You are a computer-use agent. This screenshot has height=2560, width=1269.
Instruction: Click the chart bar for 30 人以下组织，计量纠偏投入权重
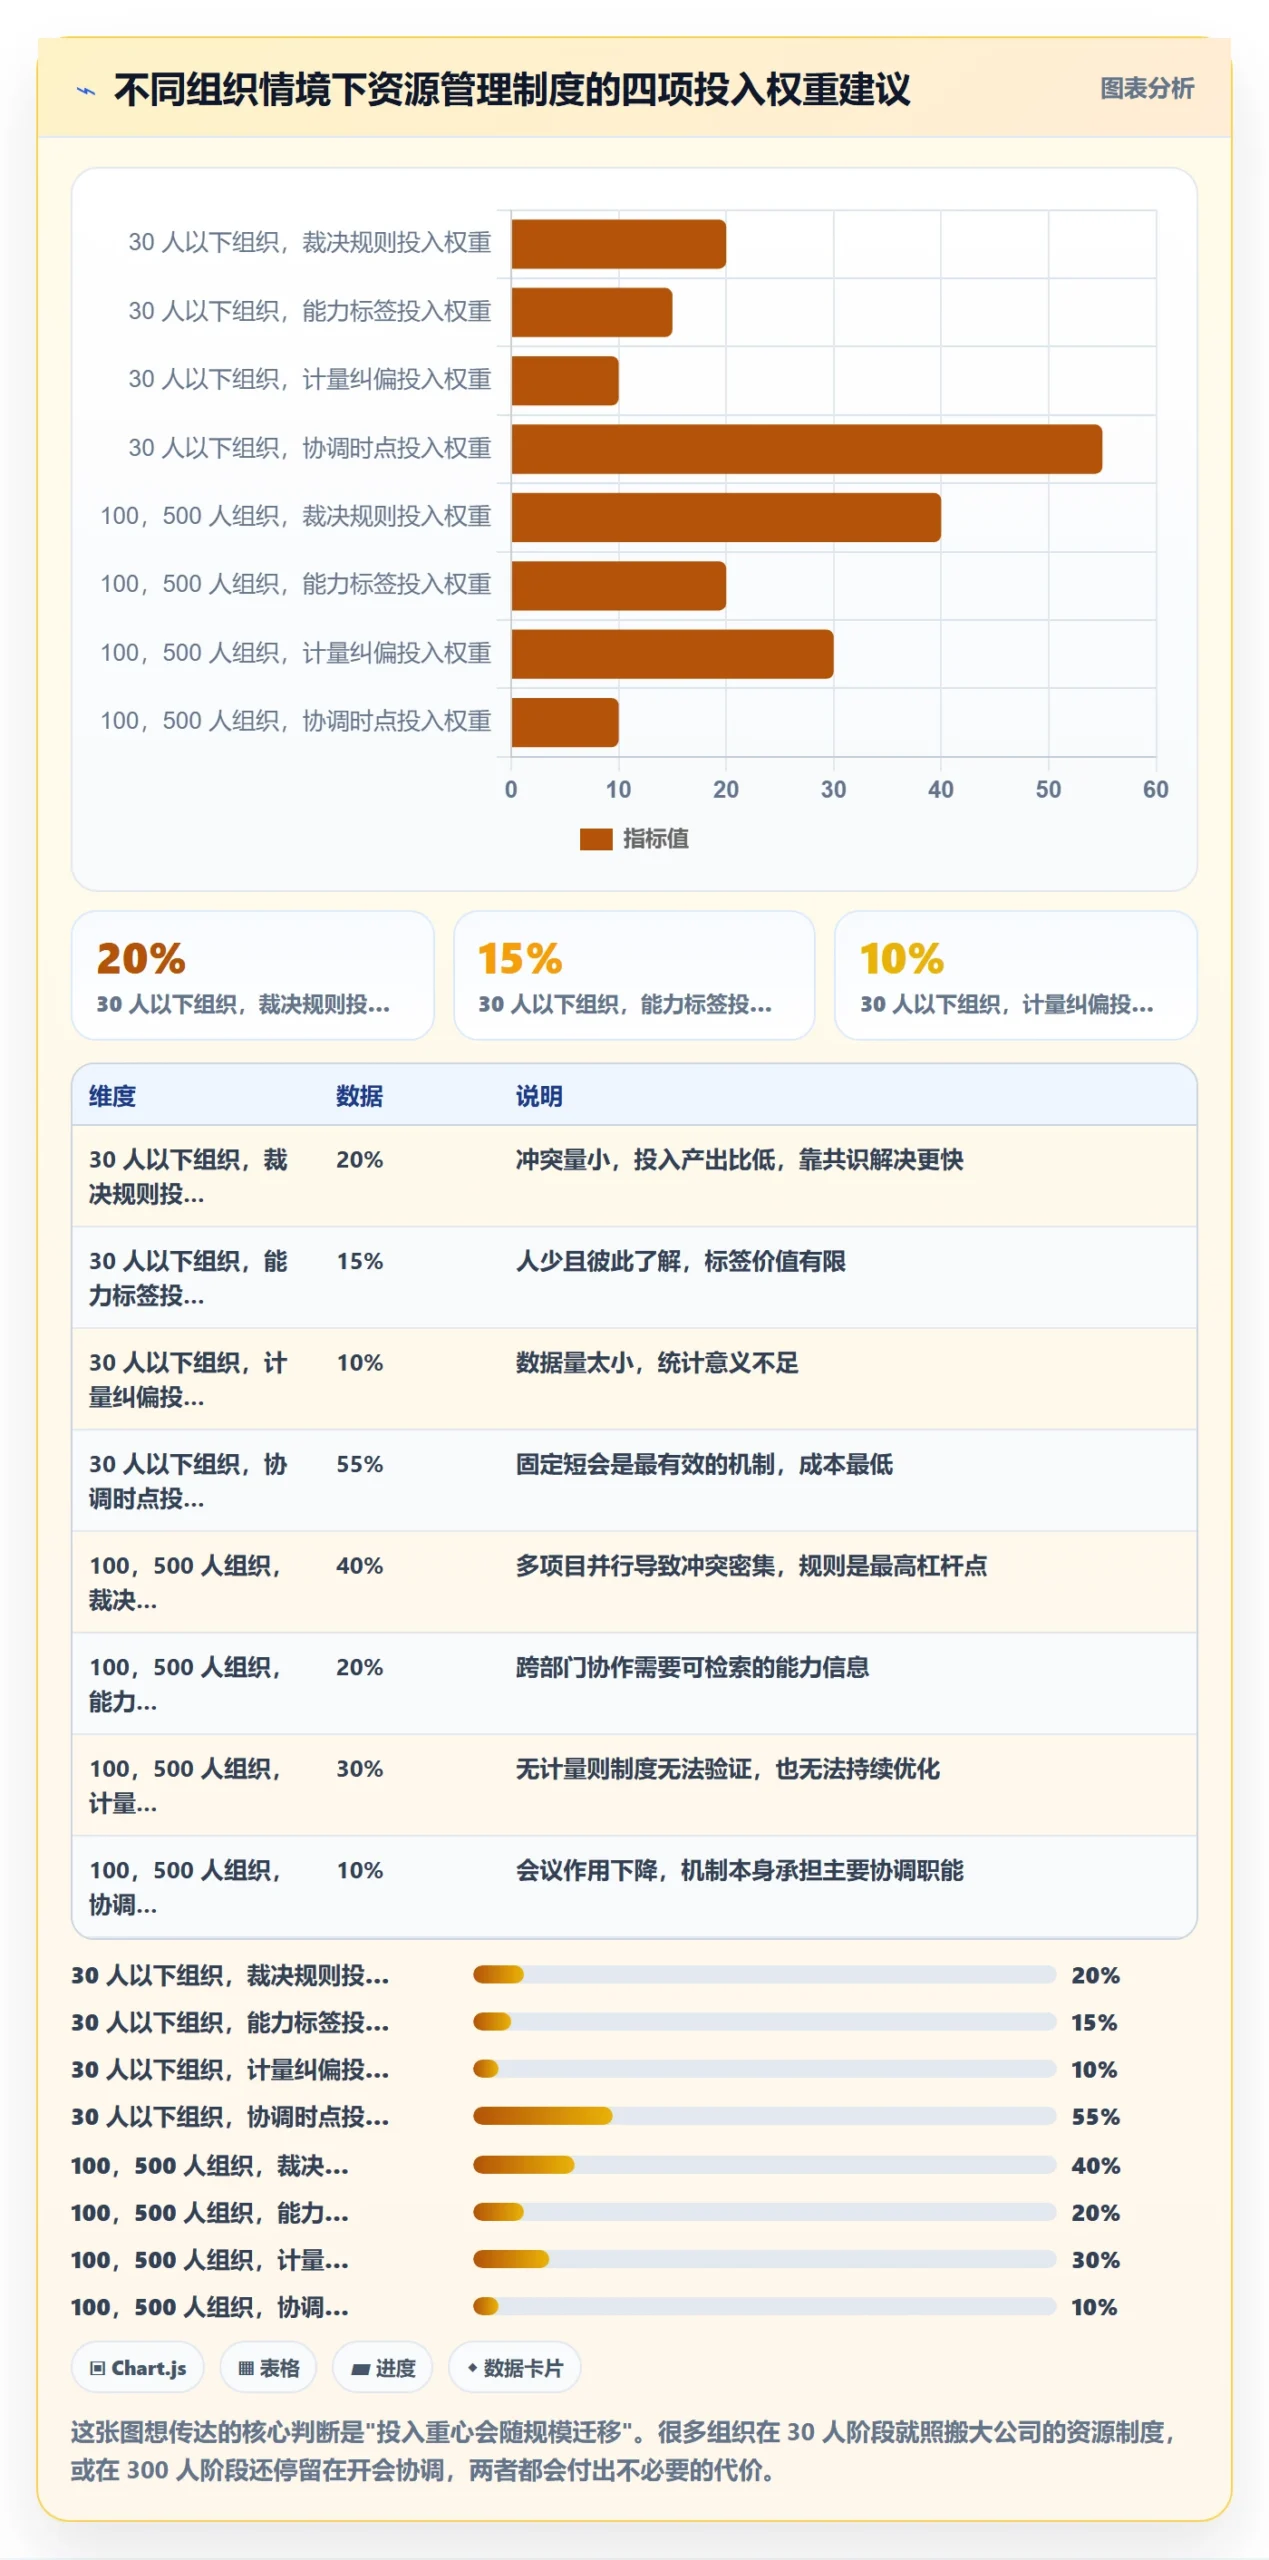coord(565,381)
